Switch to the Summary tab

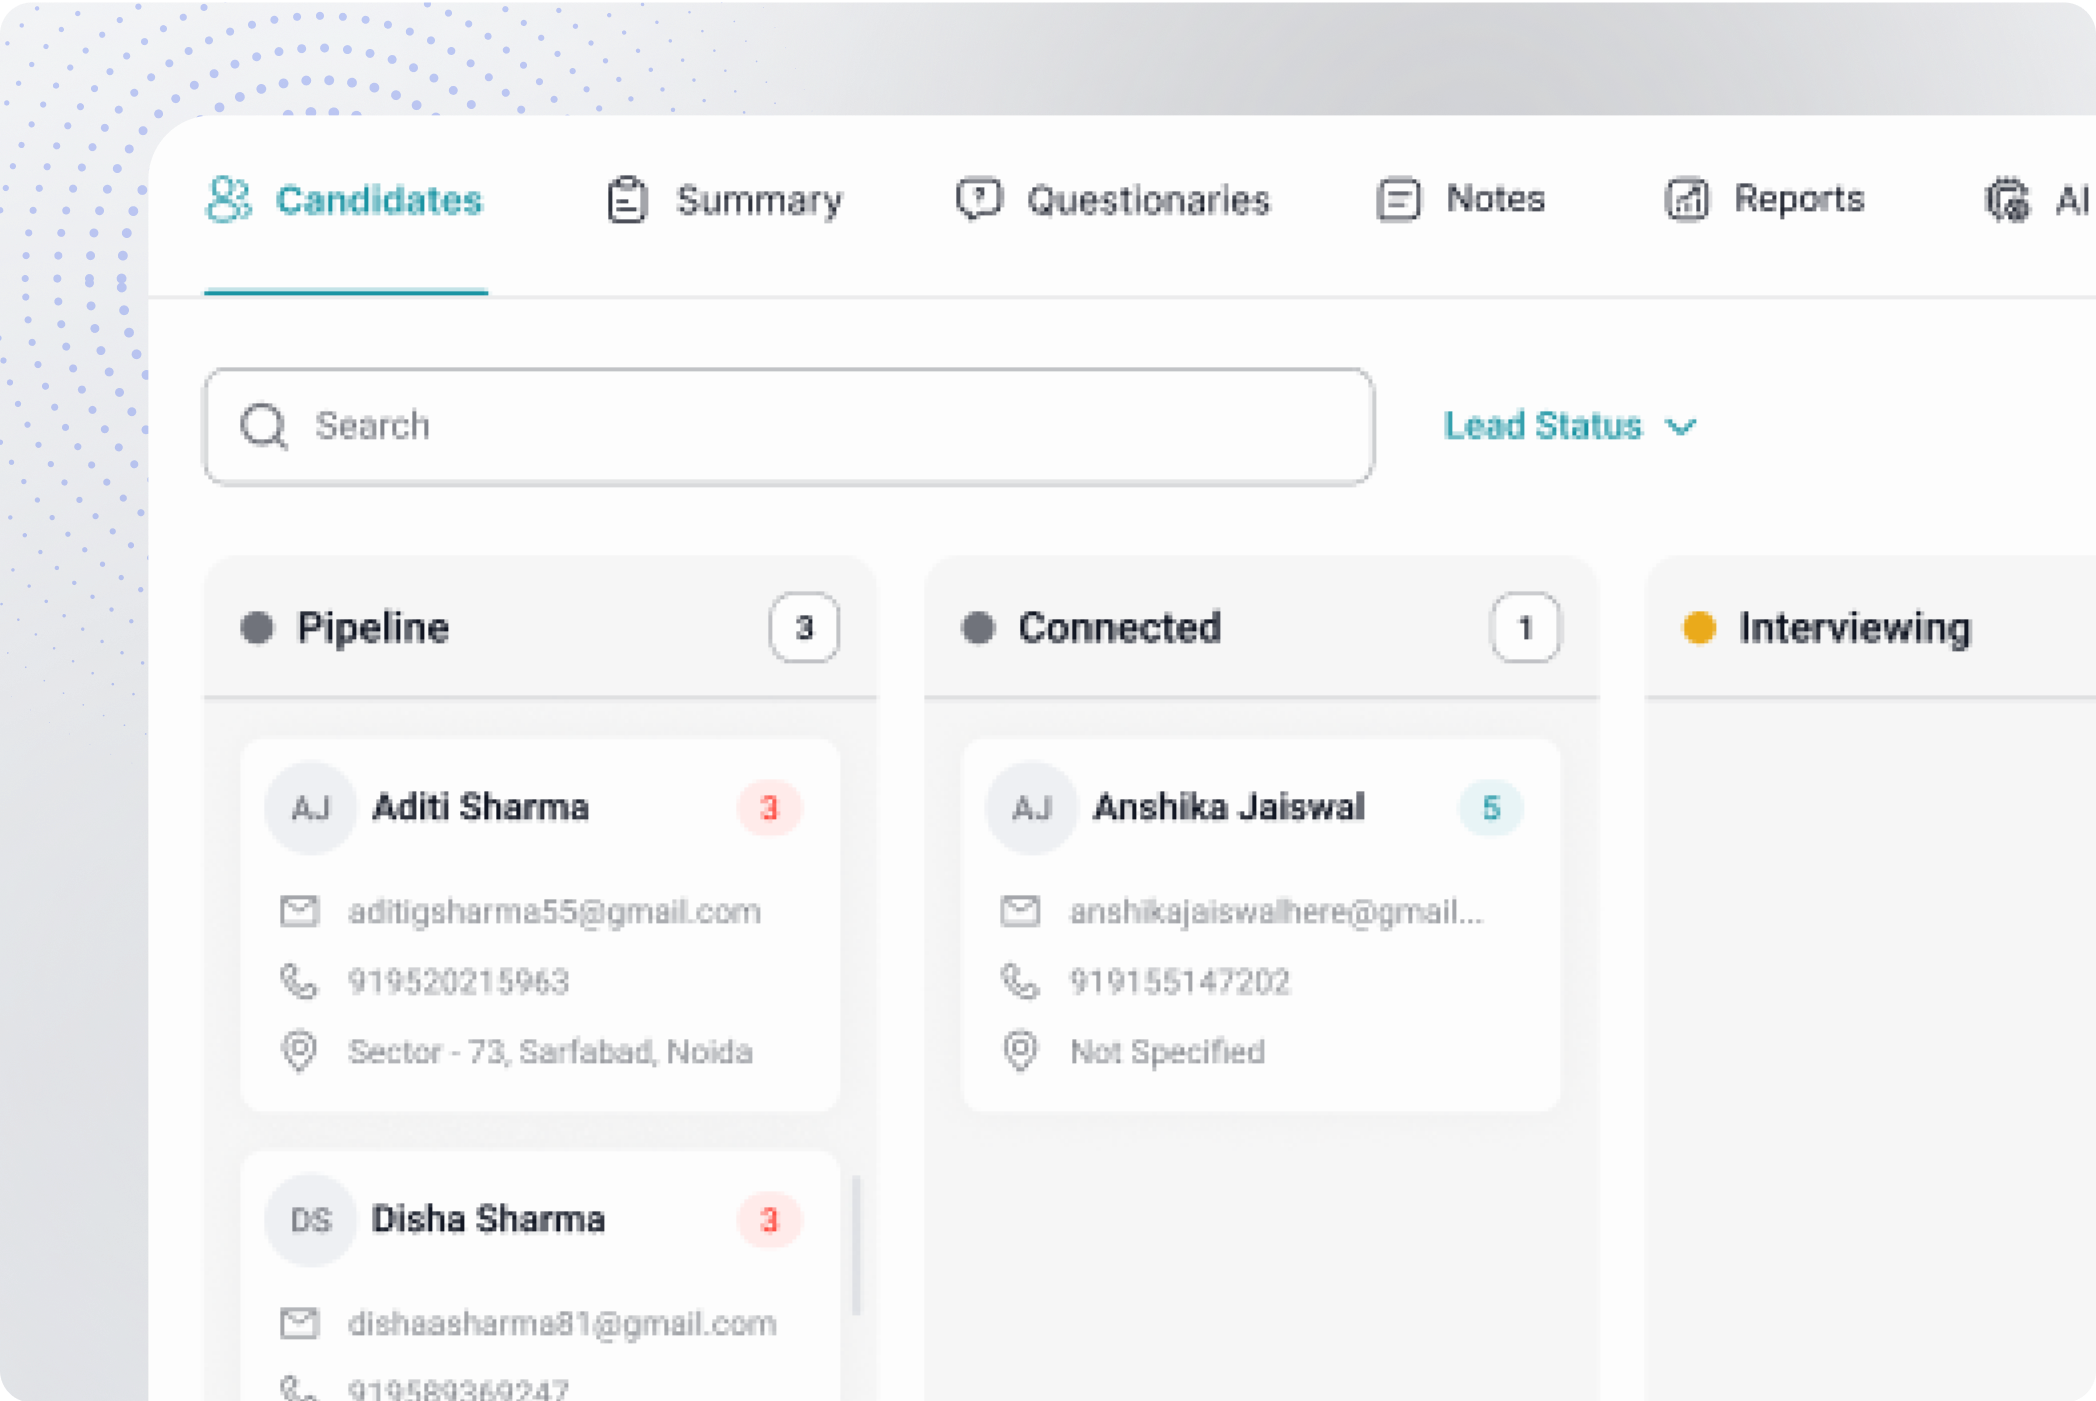[x=759, y=199]
